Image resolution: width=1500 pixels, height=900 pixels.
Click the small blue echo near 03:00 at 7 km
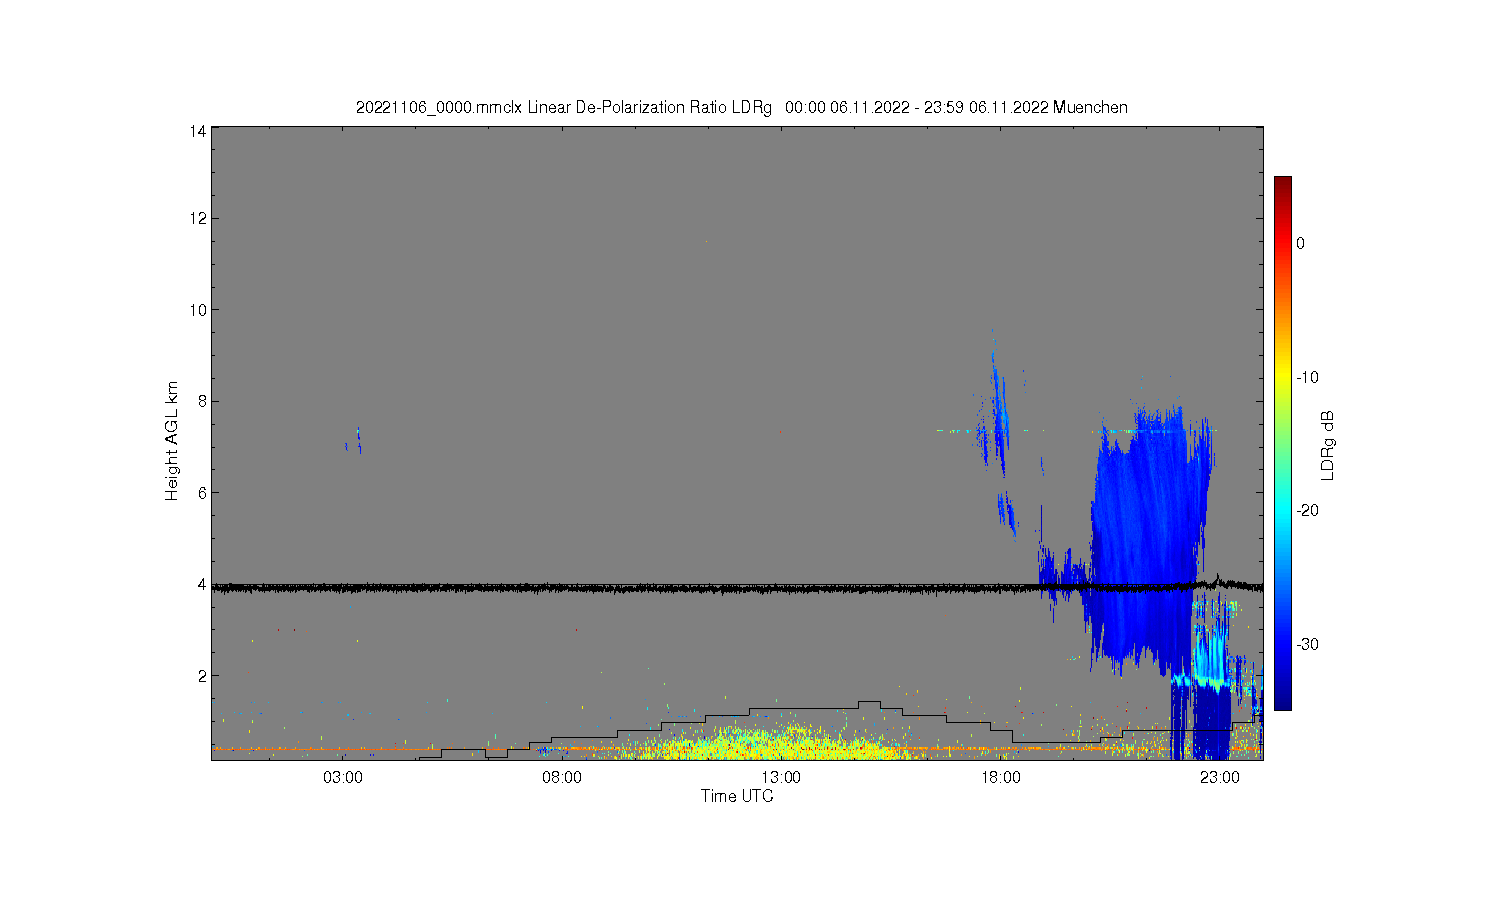pos(357,438)
